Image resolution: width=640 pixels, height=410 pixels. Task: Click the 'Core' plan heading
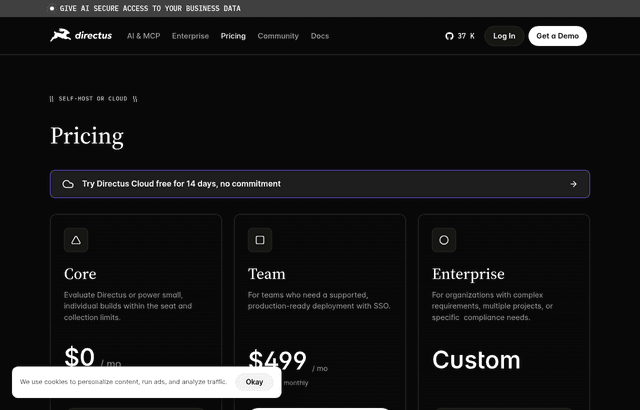pos(80,274)
